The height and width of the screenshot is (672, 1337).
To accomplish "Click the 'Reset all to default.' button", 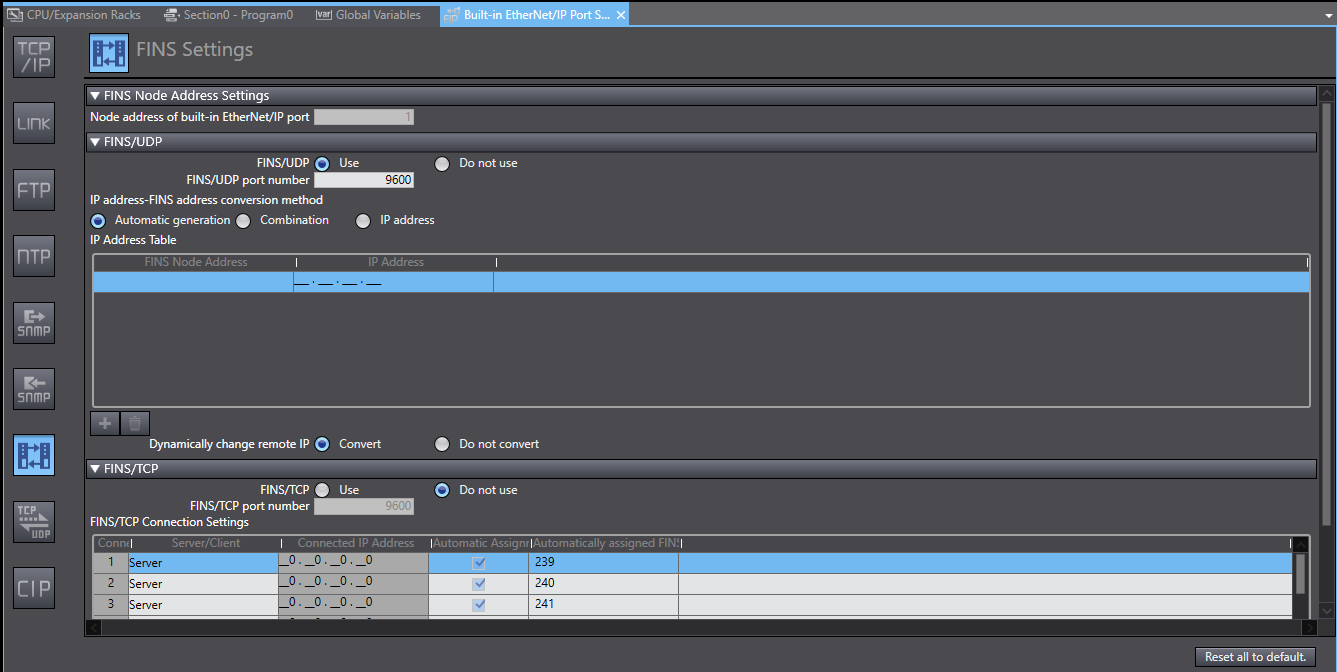I will (x=1255, y=657).
